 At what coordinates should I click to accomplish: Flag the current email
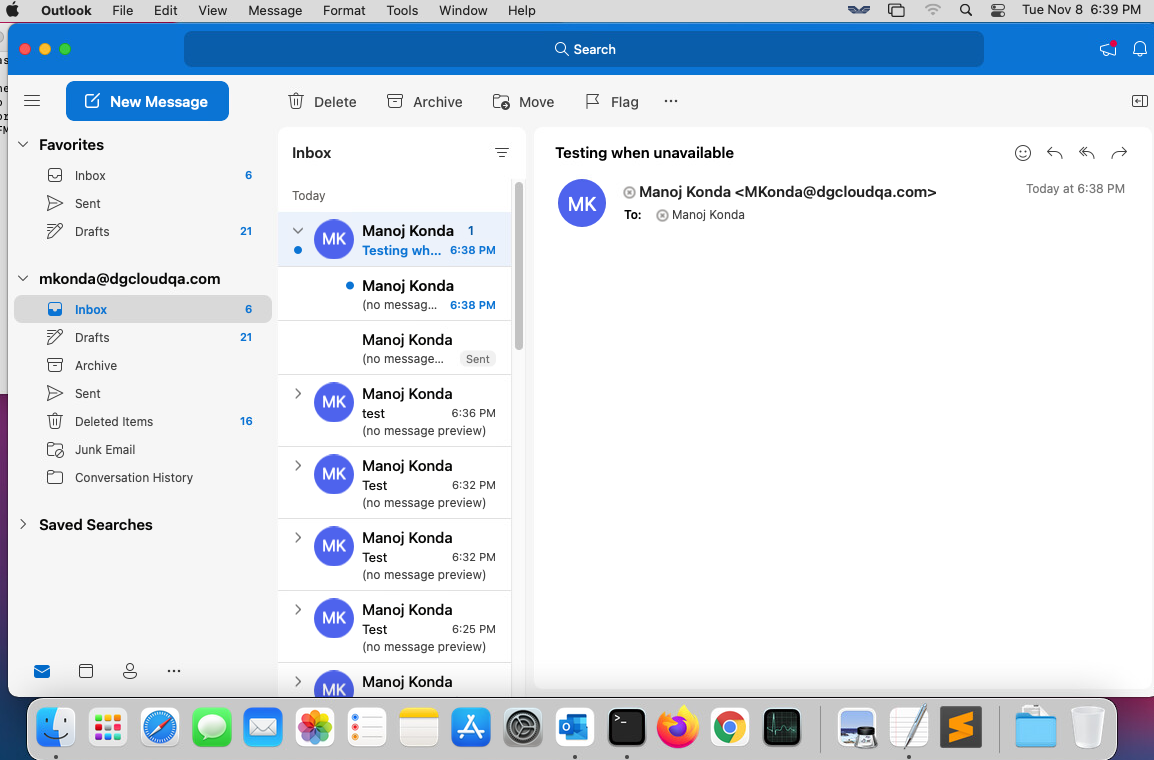tap(611, 101)
